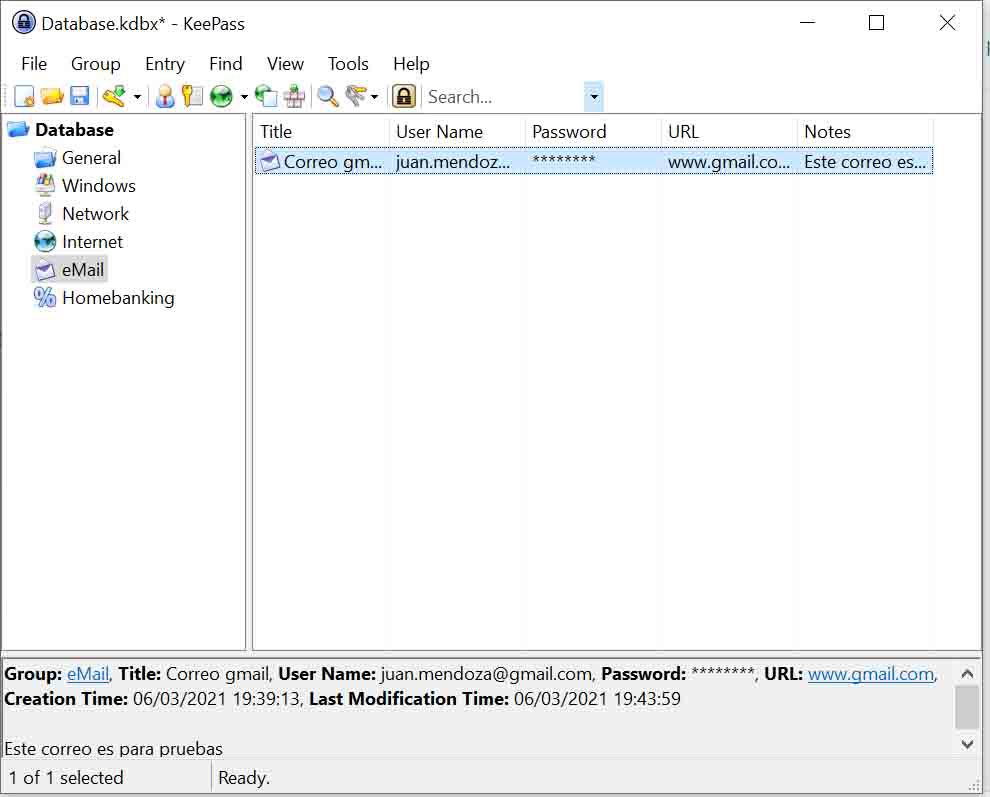
Task: Copy user name with the person icon
Action: [165, 96]
